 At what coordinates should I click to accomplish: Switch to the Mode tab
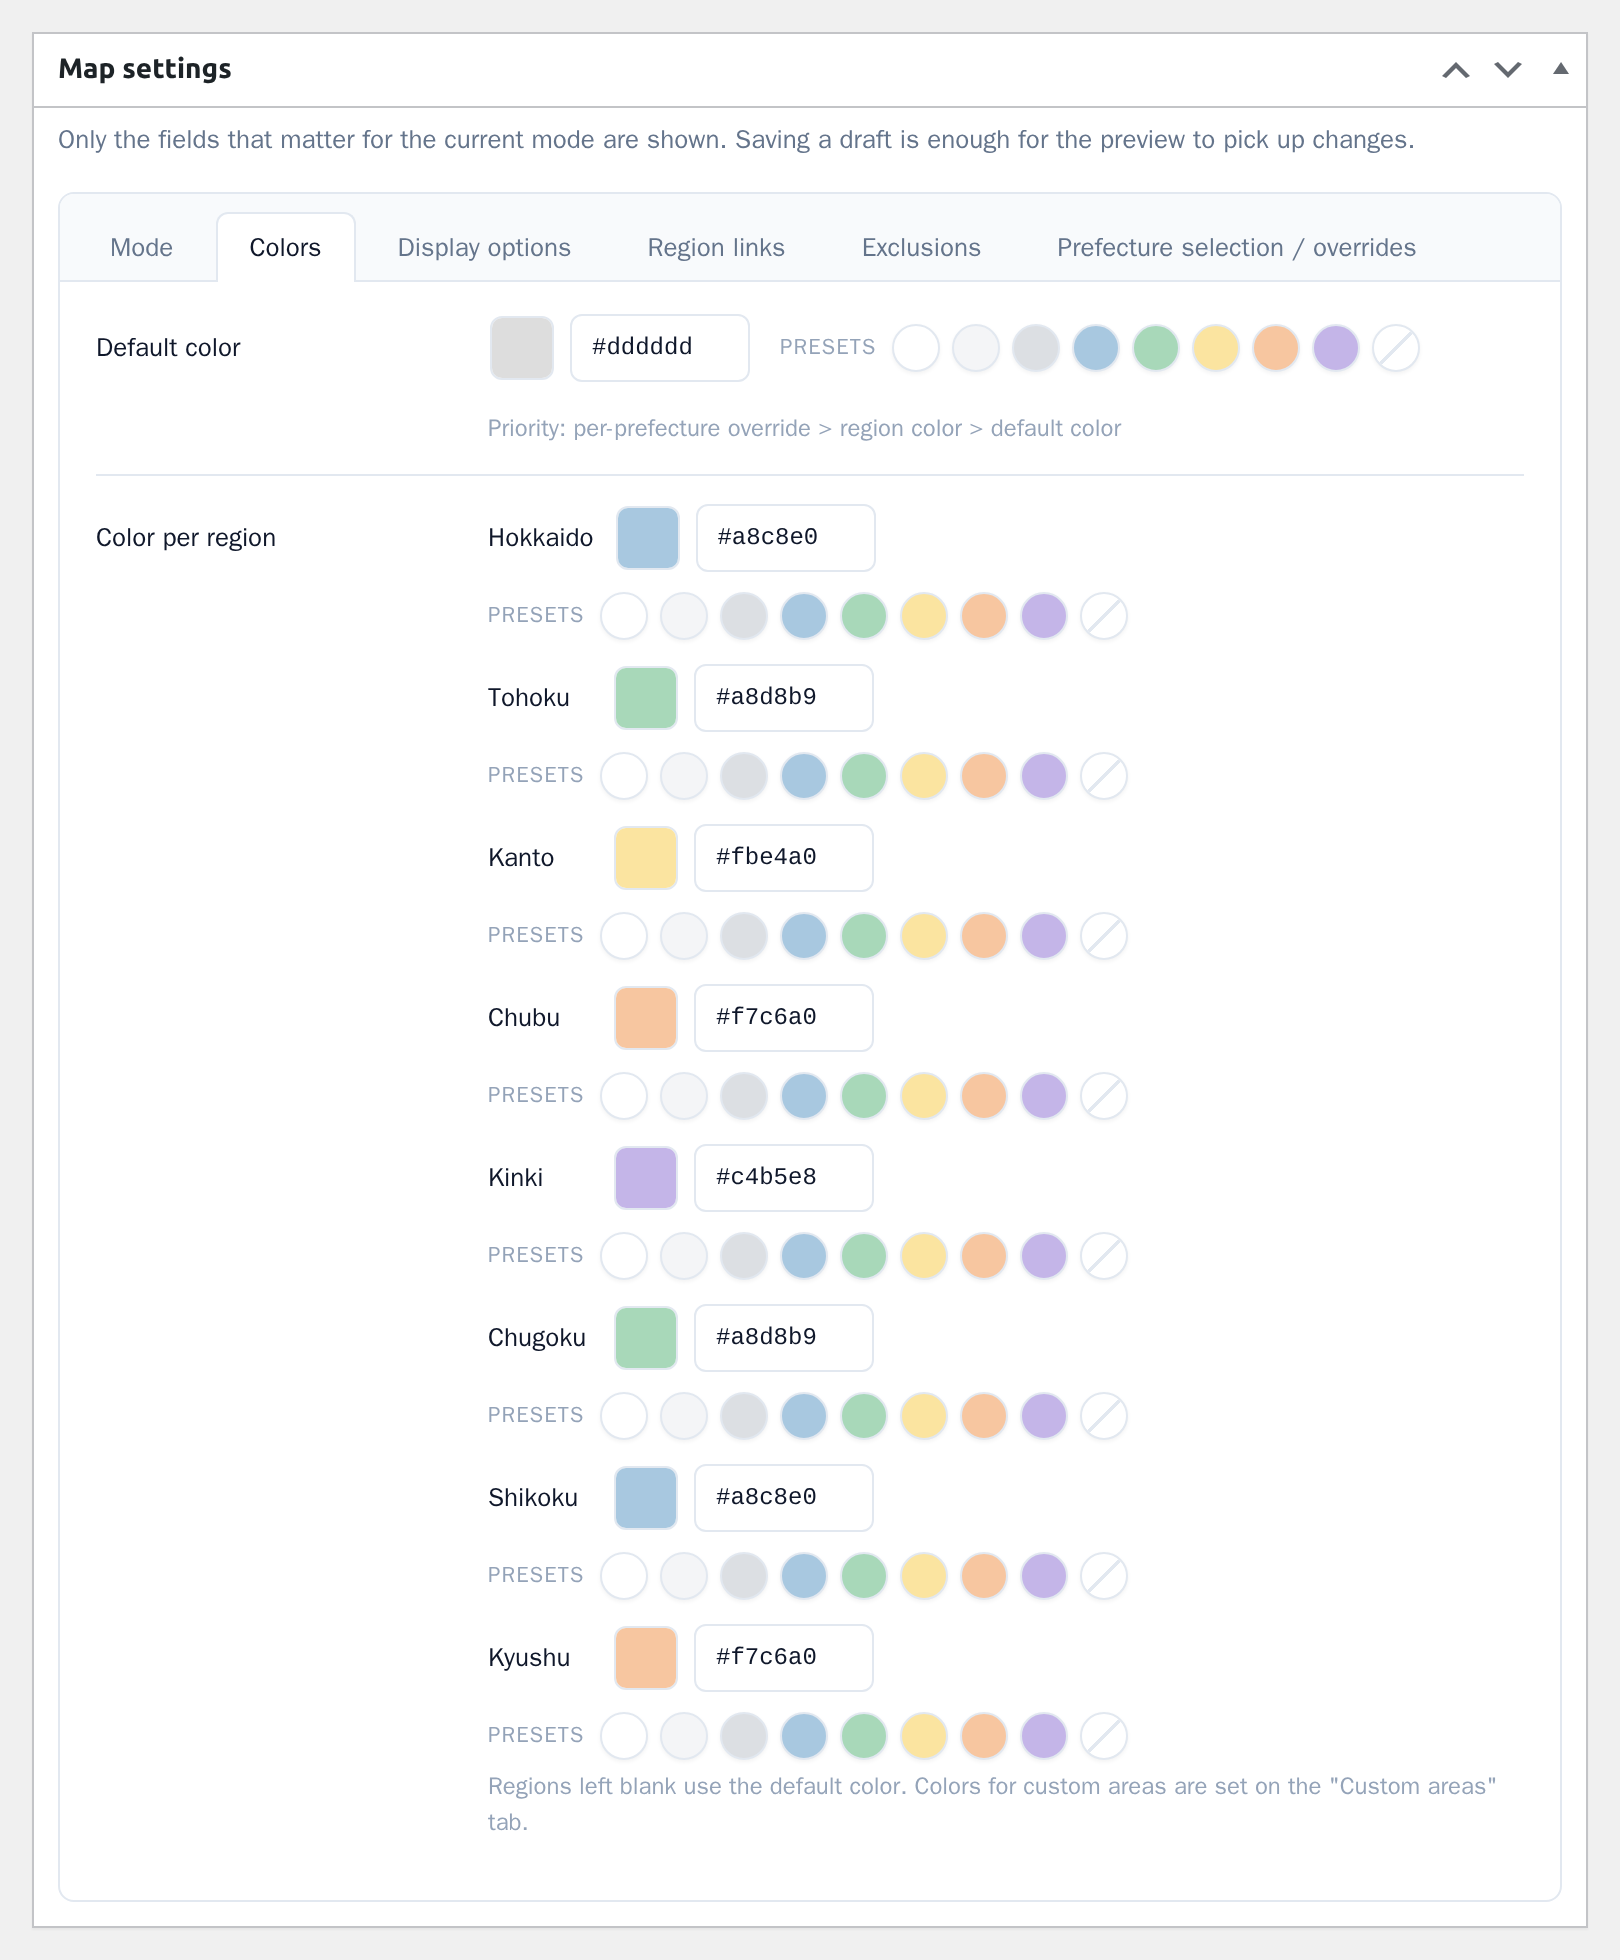pos(141,248)
